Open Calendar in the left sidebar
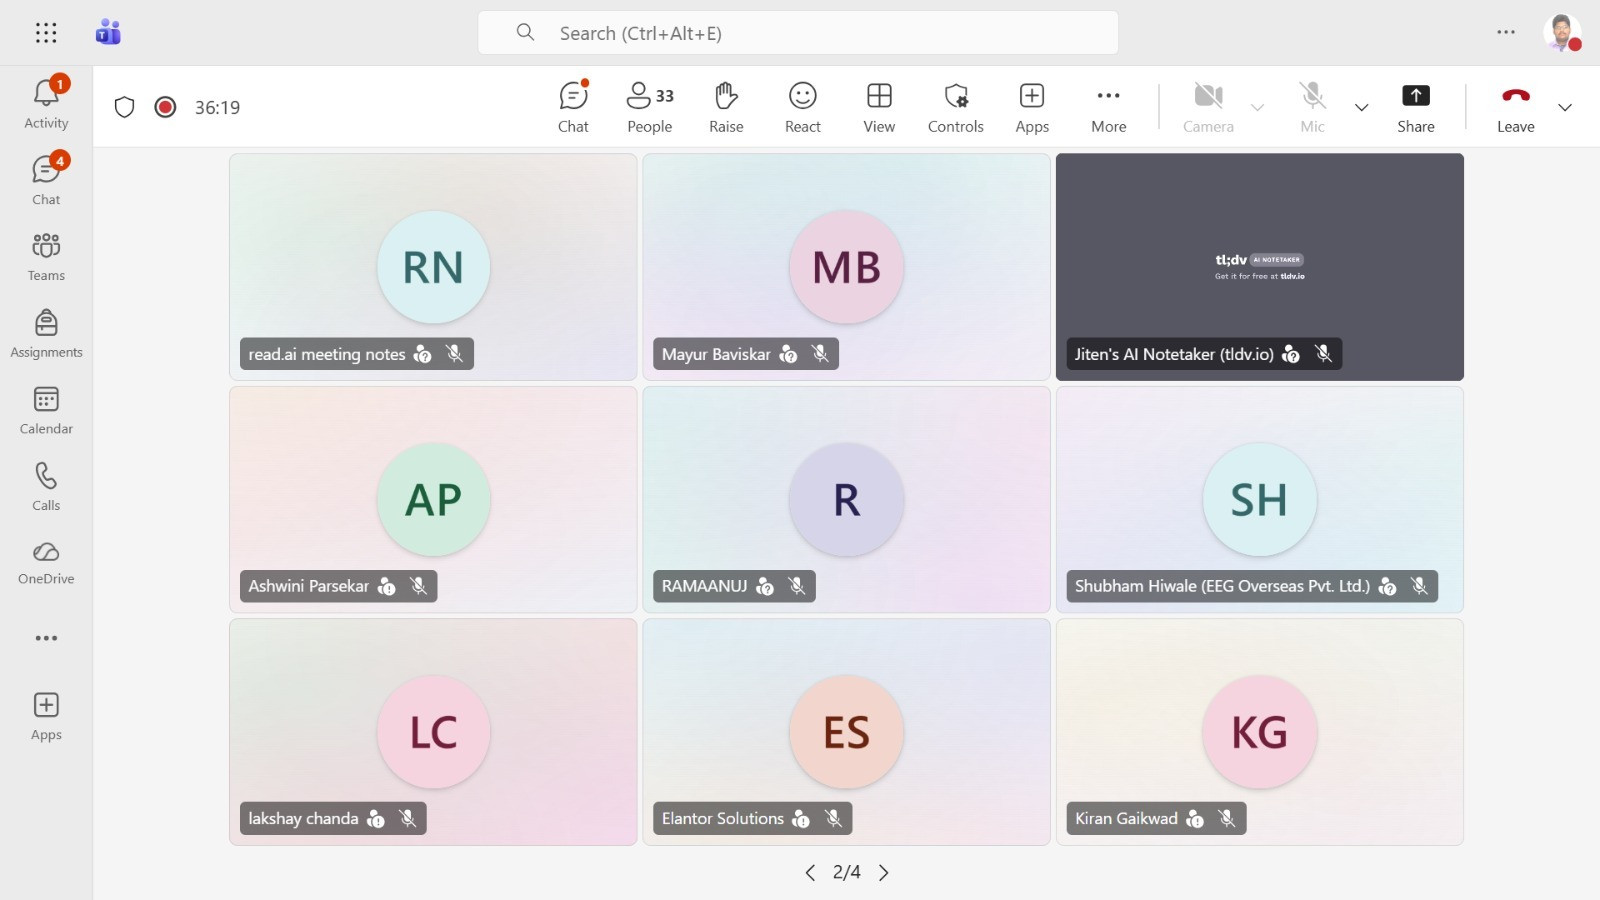 (x=46, y=410)
